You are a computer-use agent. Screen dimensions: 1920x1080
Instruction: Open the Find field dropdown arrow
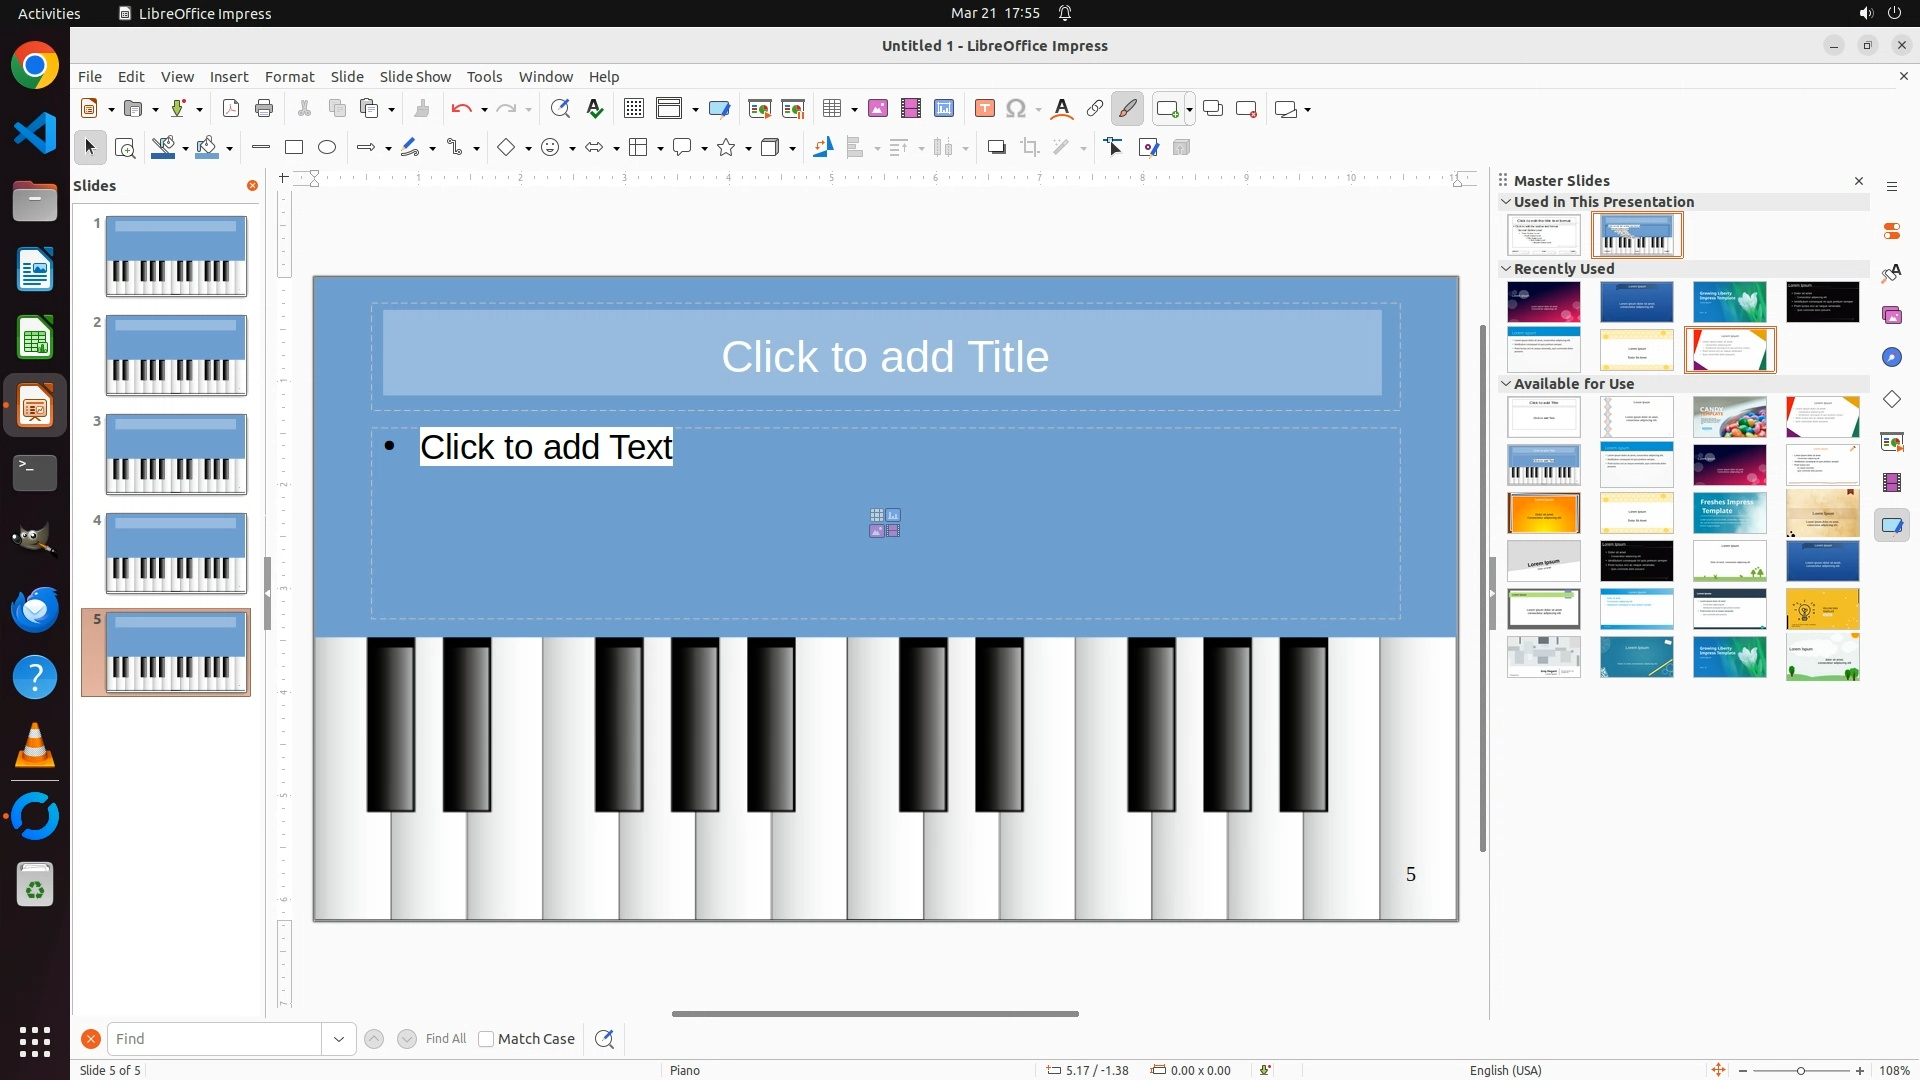coord(339,1039)
